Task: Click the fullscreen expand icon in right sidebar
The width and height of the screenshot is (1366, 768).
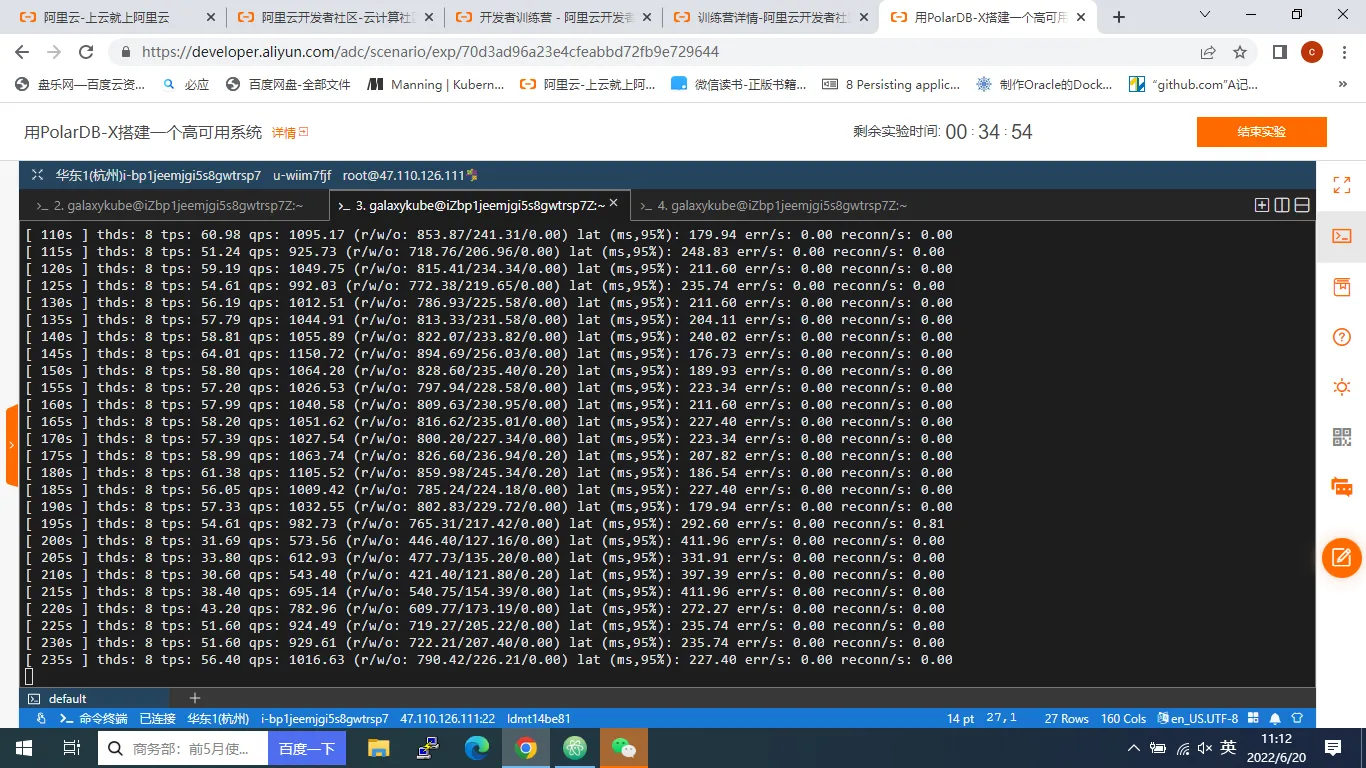Action: point(1341,185)
